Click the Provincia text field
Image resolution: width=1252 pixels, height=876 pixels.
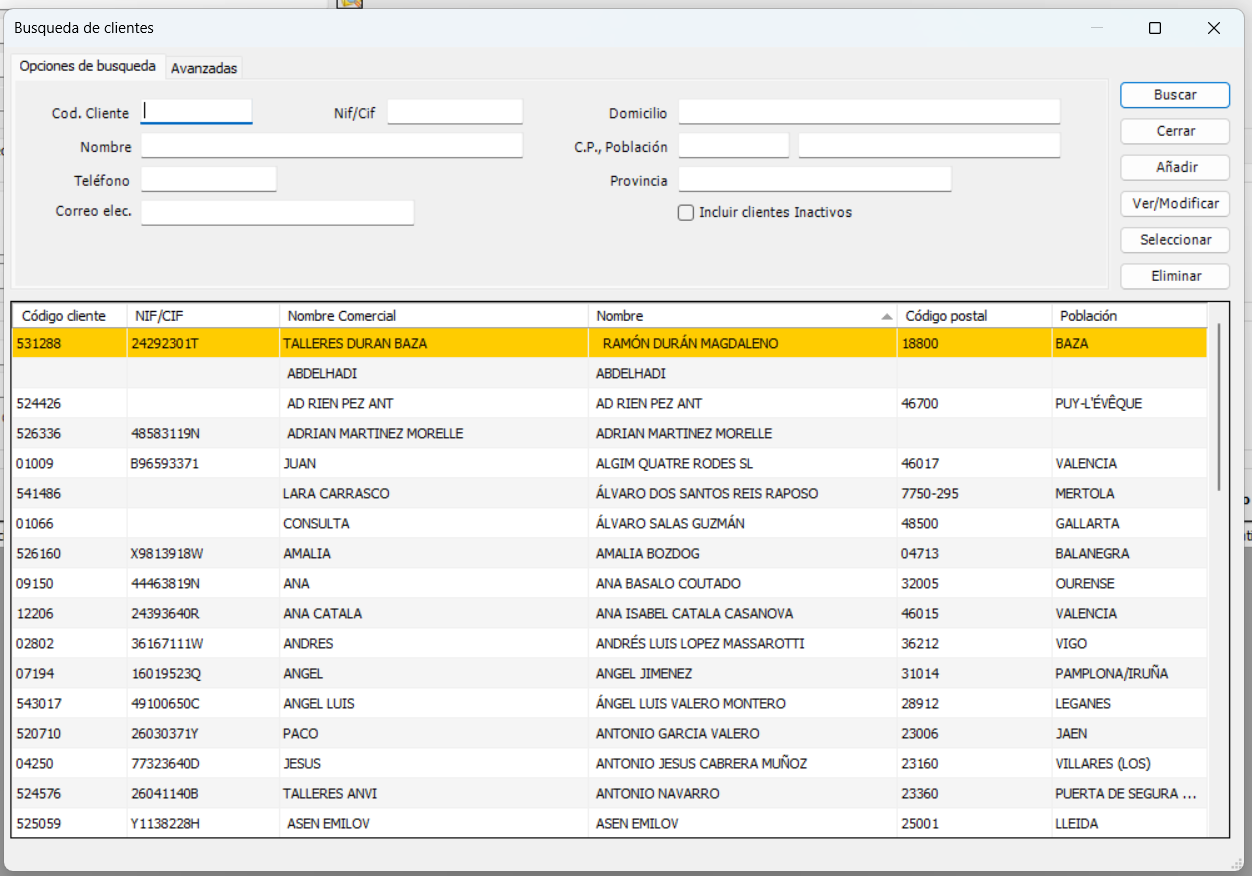[814, 180]
